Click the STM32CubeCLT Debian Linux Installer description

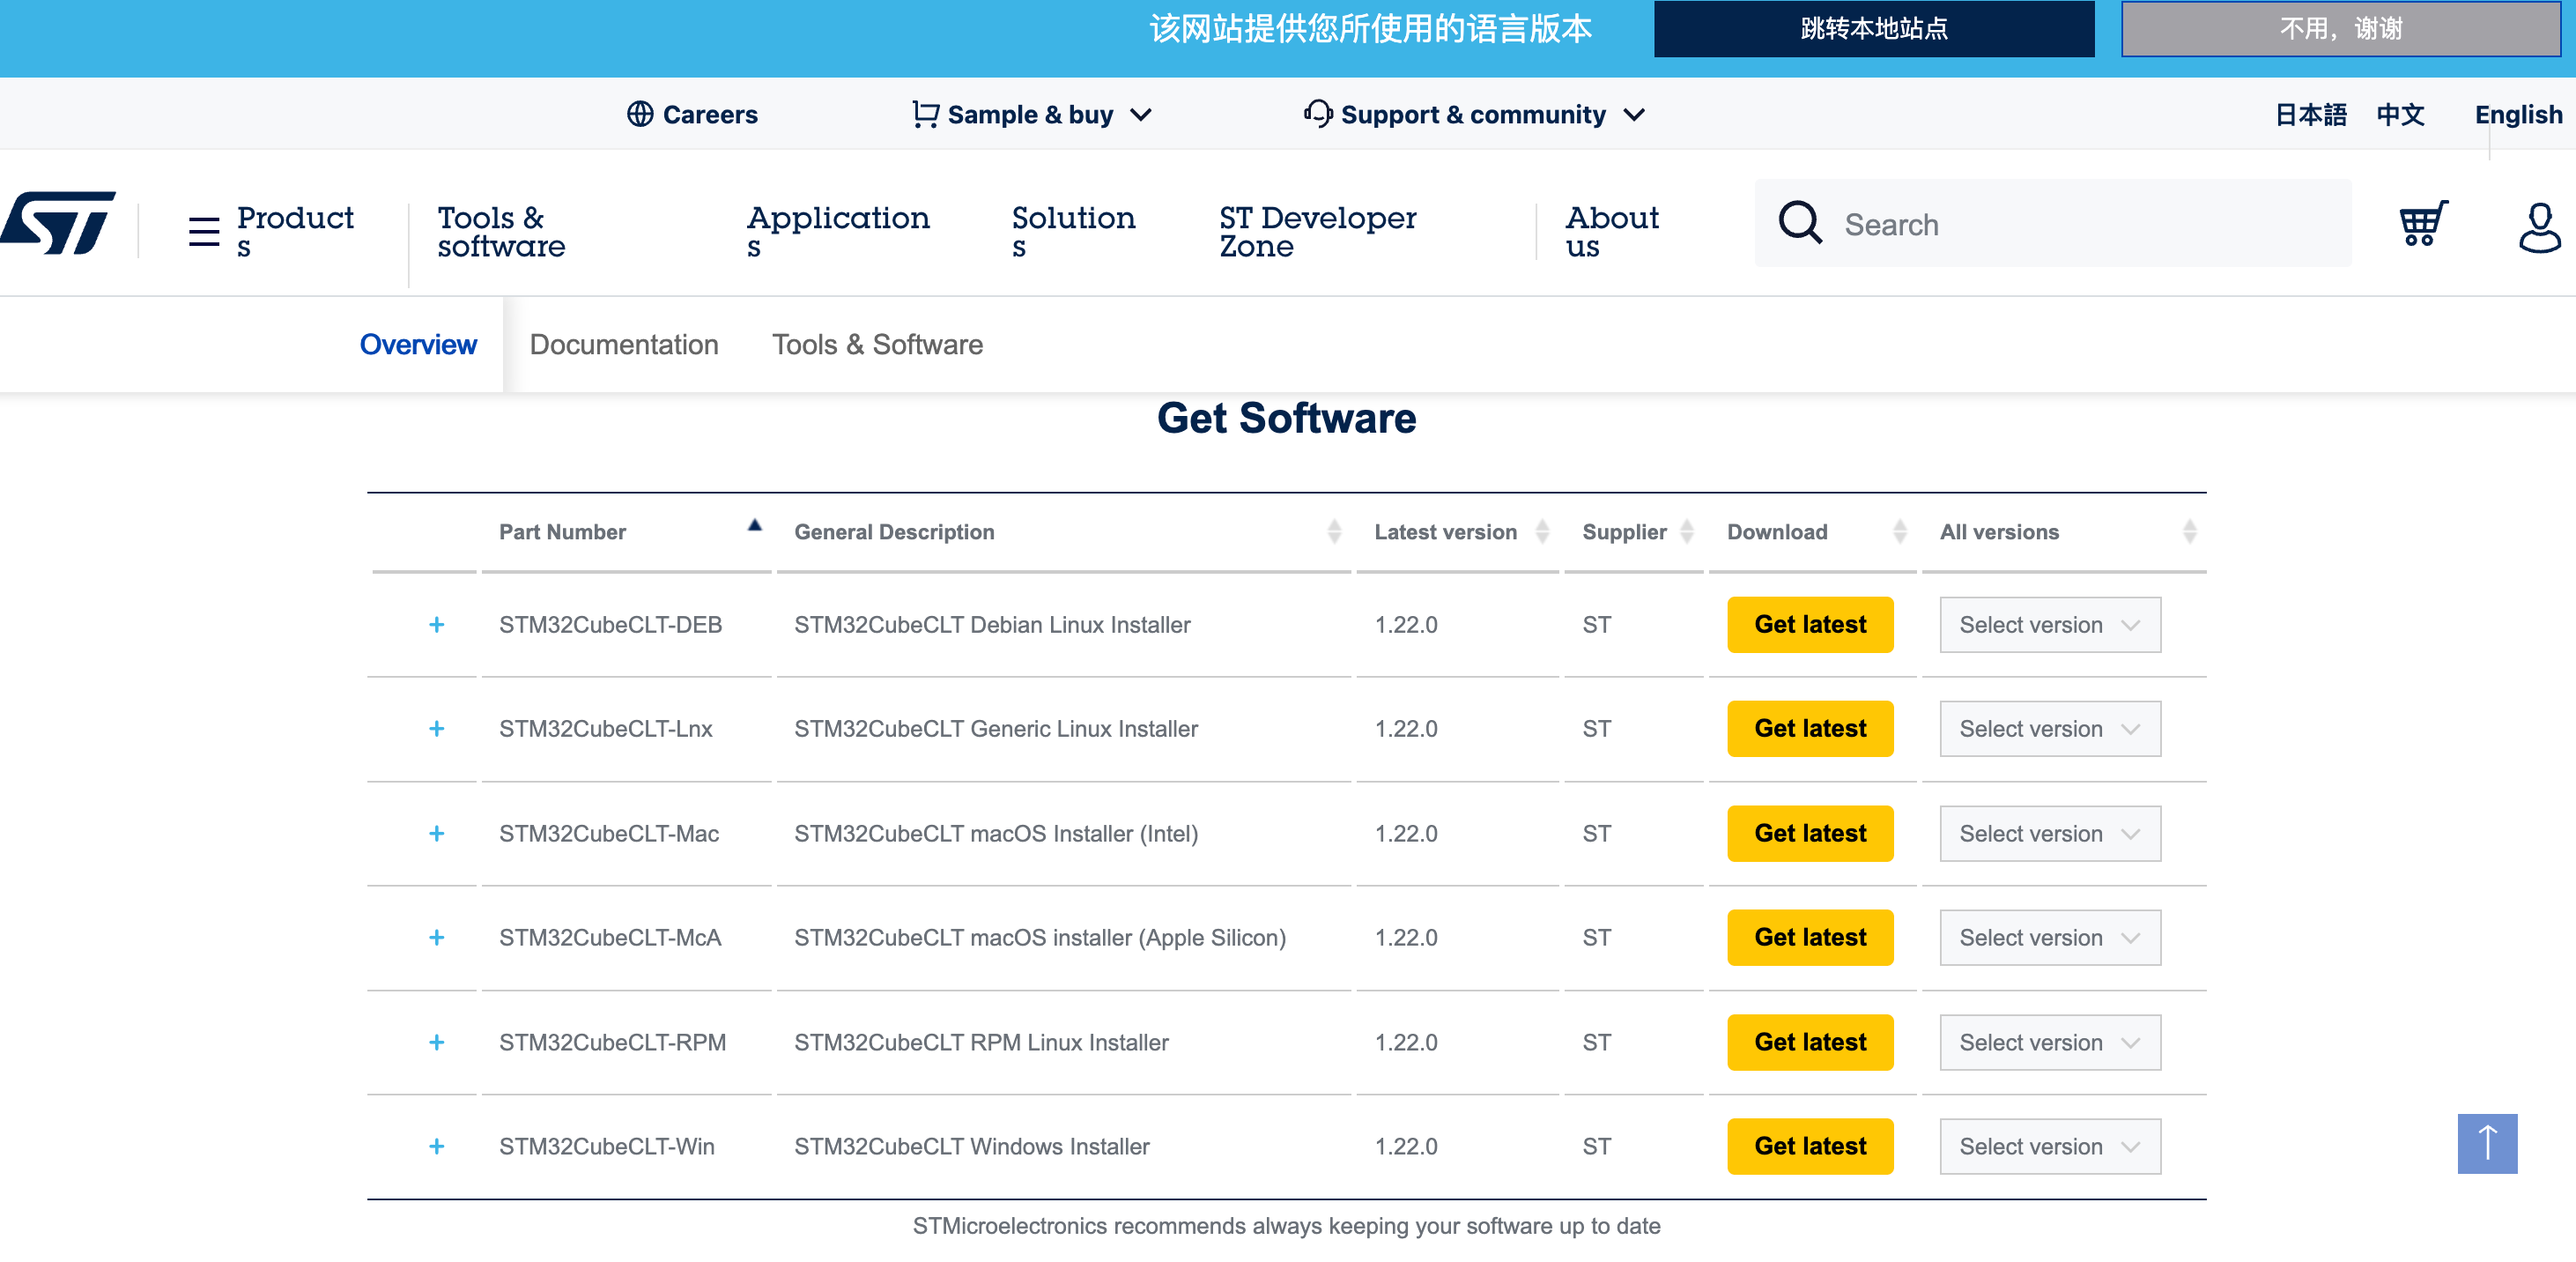(x=992, y=625)
